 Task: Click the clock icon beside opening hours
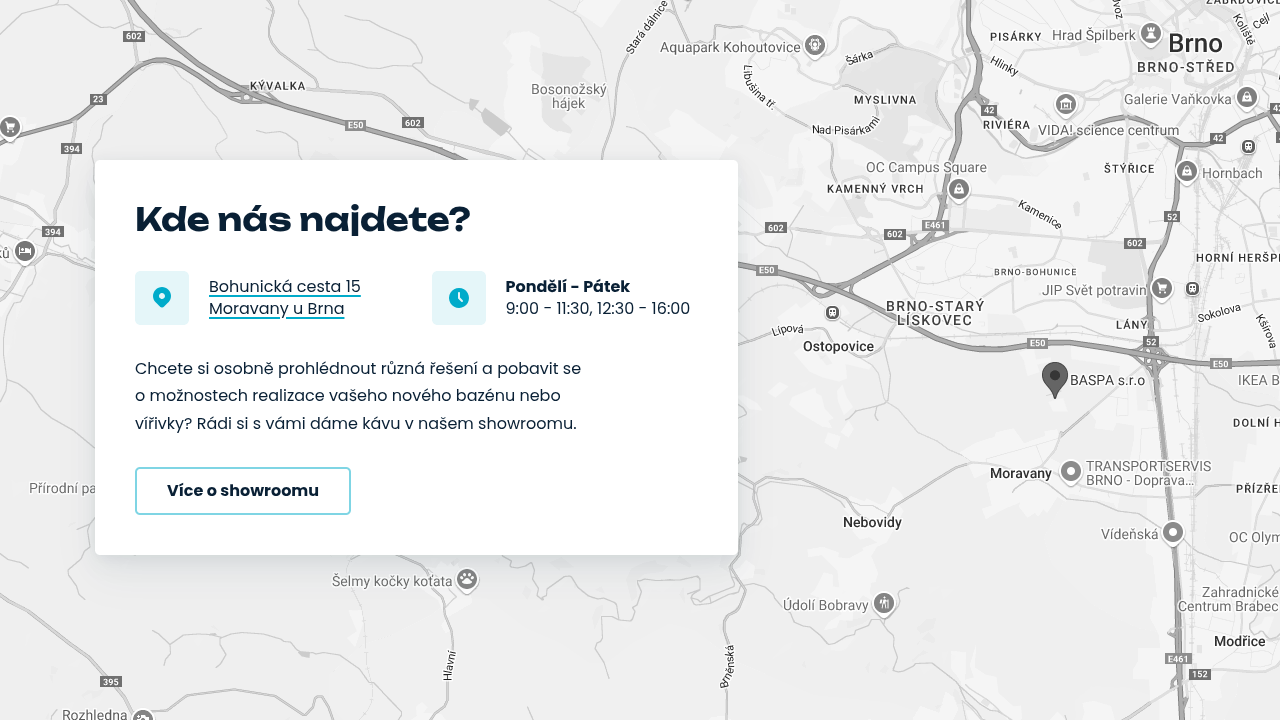[x=459, y=297]
